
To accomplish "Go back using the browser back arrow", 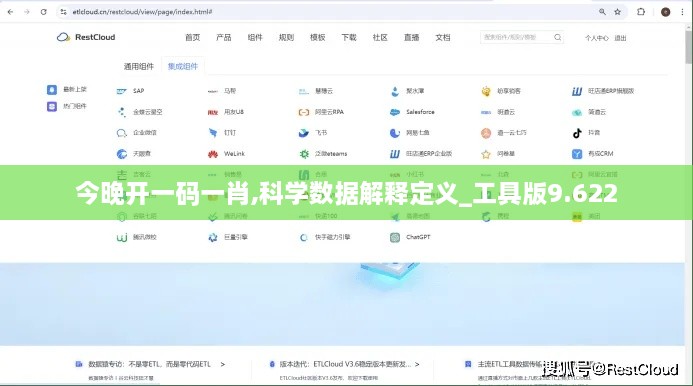I will 10,12.
